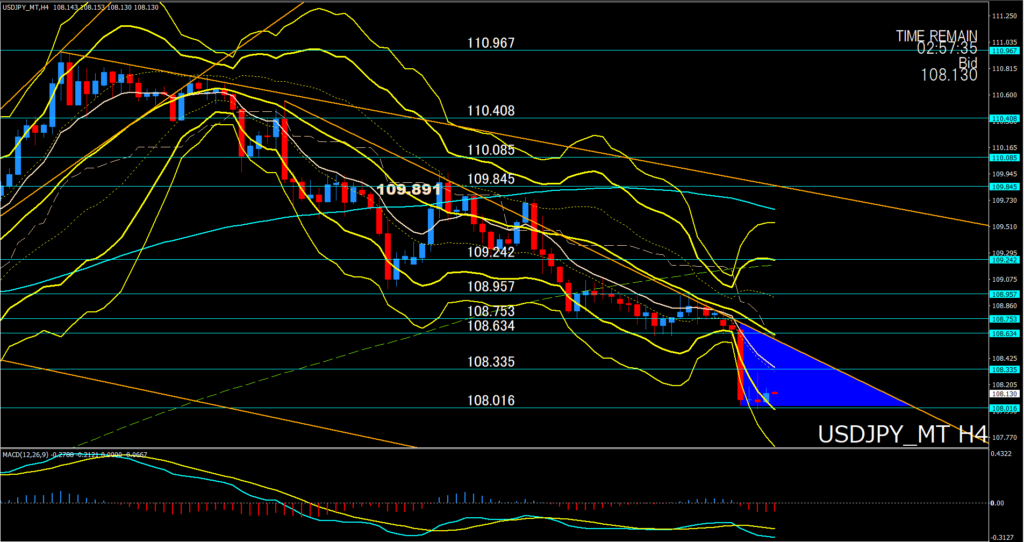Click the big USDJPY_MT H4 watermark label
This screenshot has width=1024, height=542.
click(902, 434)
